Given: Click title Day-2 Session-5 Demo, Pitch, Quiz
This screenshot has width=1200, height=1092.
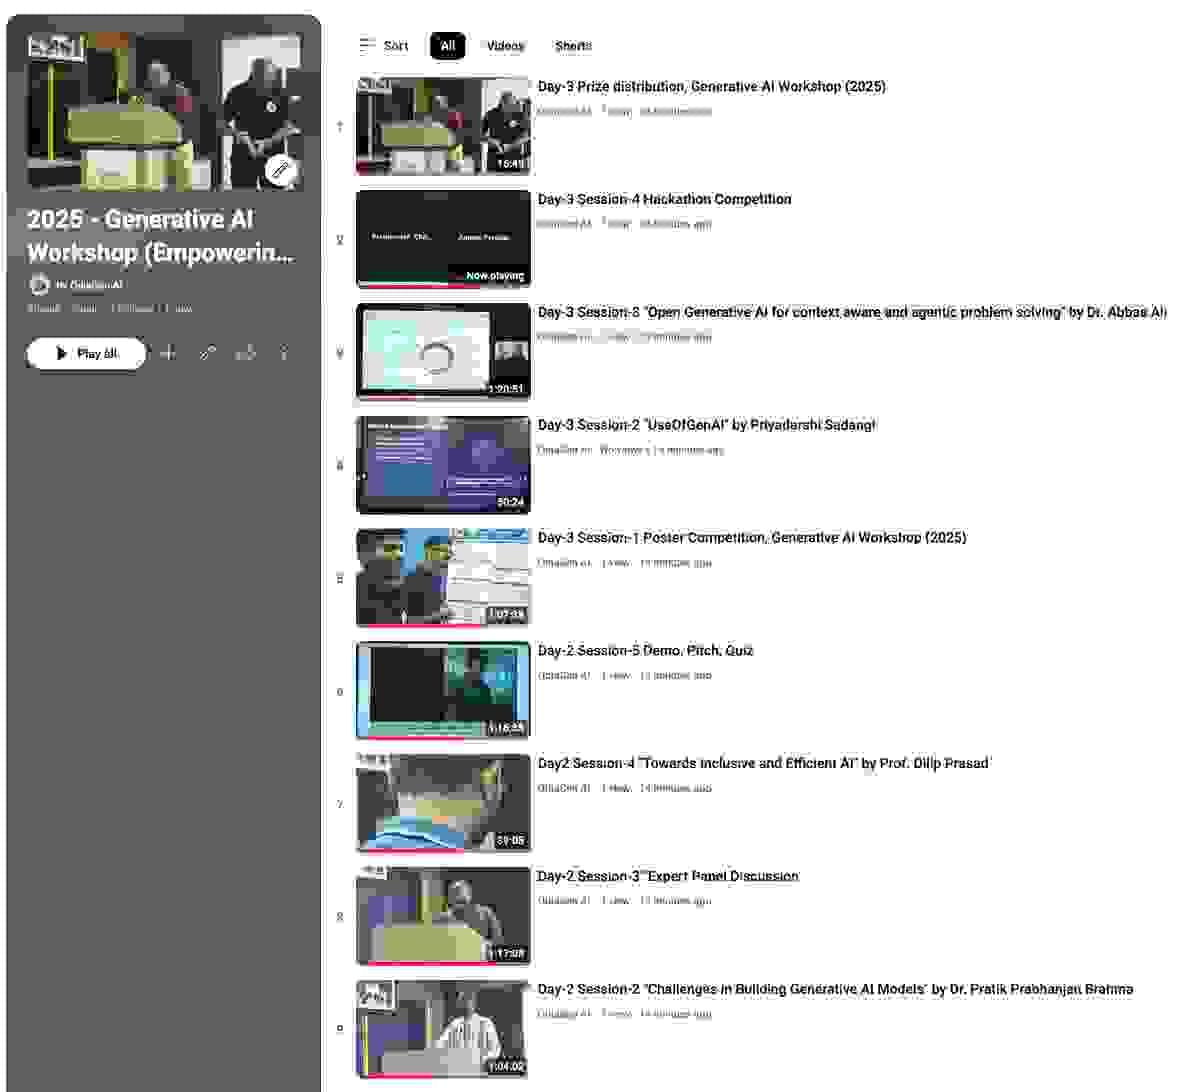Looking at the screenshot, I should (x=645, y=651).
